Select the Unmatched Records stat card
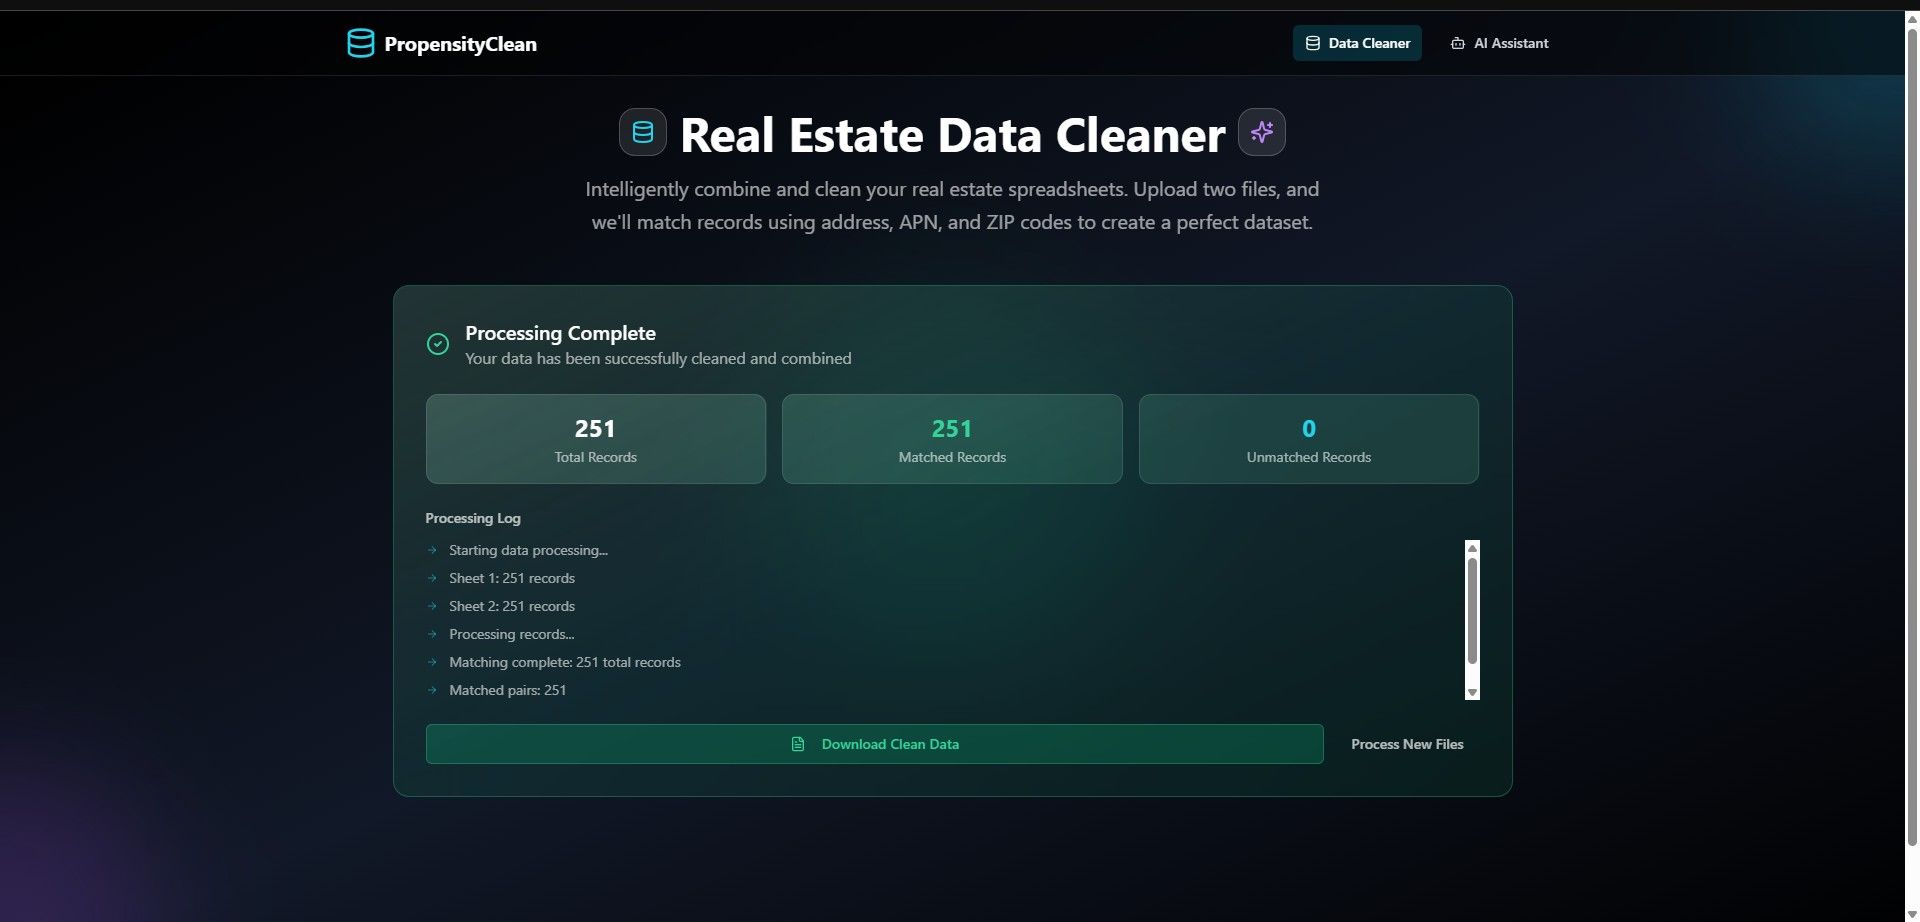Screen dimensions: 1920x922 point(1309,439)
